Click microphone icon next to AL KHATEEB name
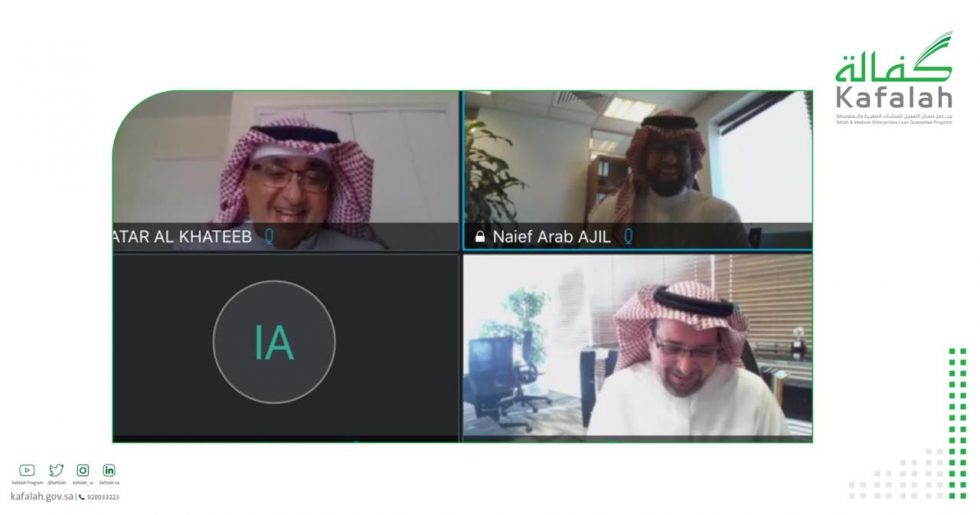This screenshot has height=515, width=980. (269, 236)
